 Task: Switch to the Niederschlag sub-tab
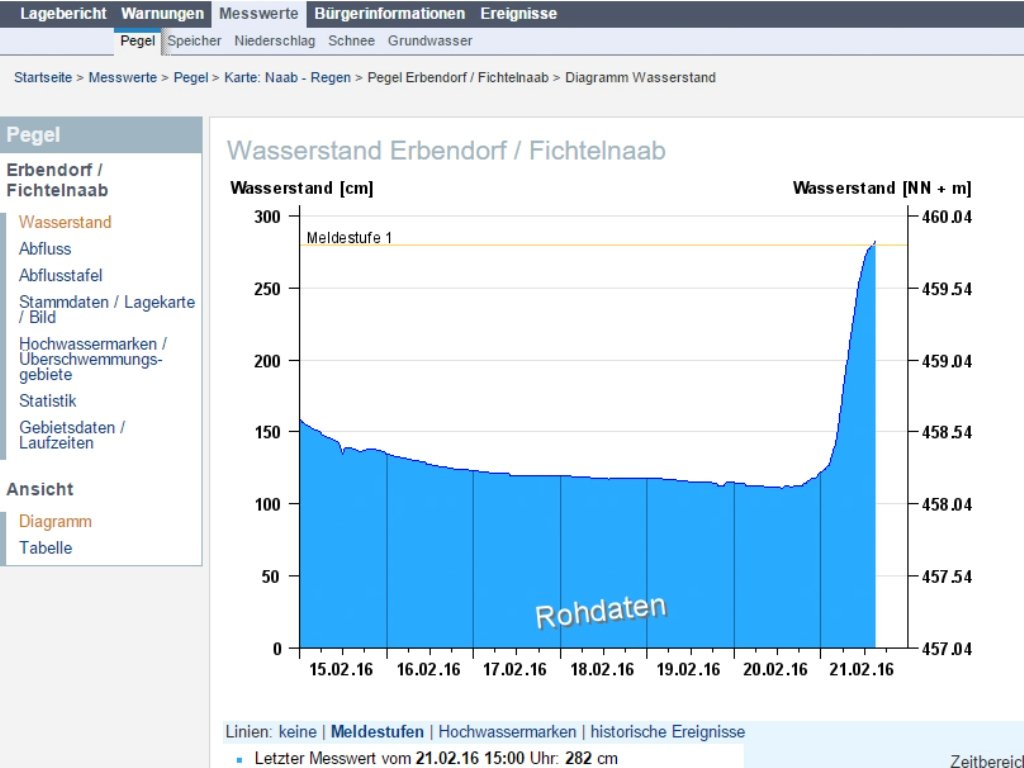coord(274,40)
